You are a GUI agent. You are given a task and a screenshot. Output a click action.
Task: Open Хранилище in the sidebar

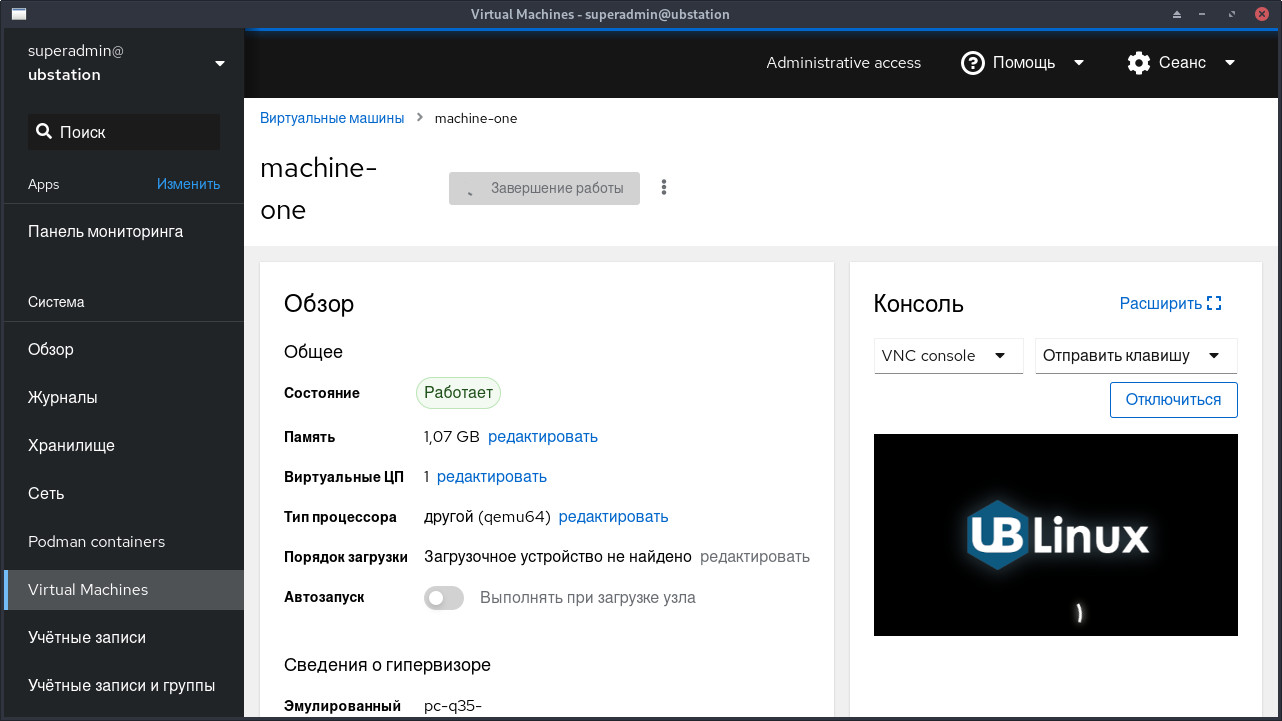[124, 445]
